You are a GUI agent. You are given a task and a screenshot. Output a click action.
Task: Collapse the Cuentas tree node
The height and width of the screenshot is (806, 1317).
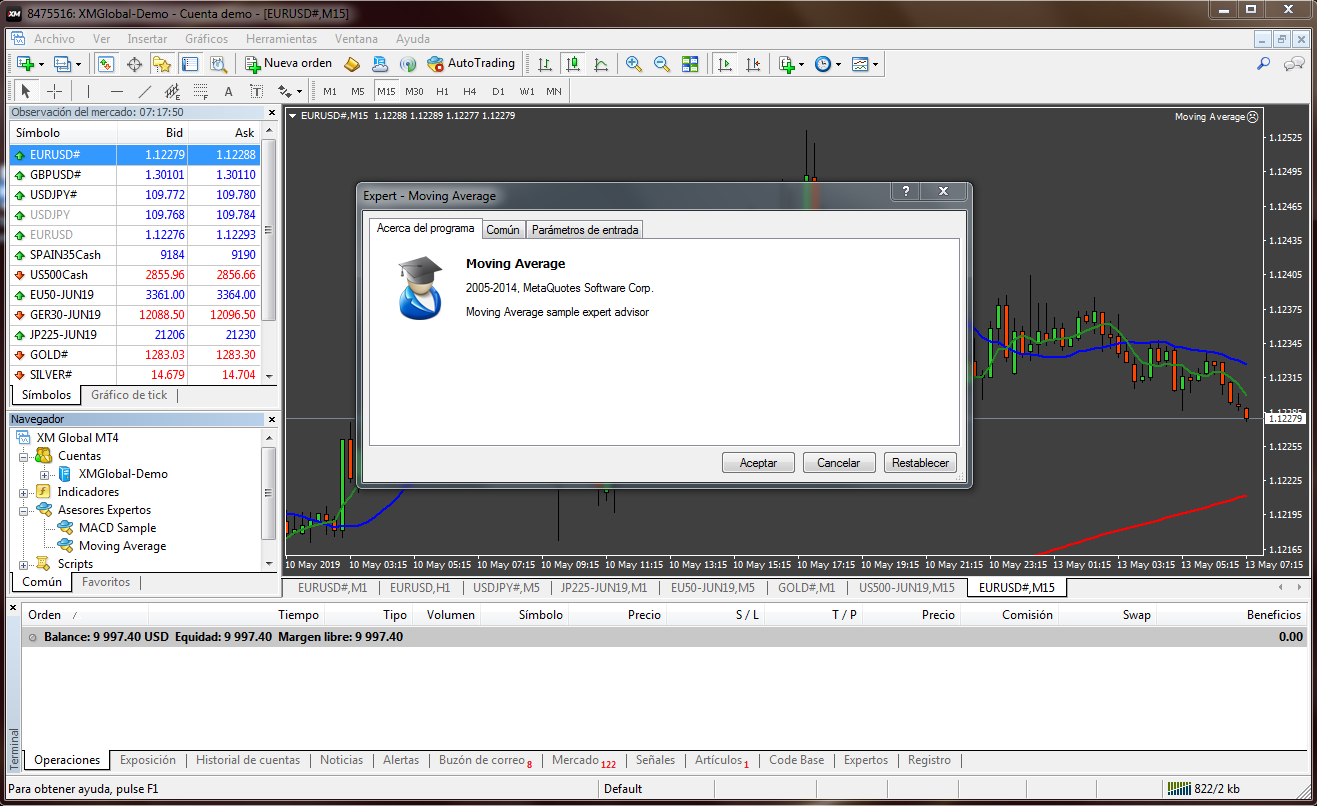(x=24, y=456)
